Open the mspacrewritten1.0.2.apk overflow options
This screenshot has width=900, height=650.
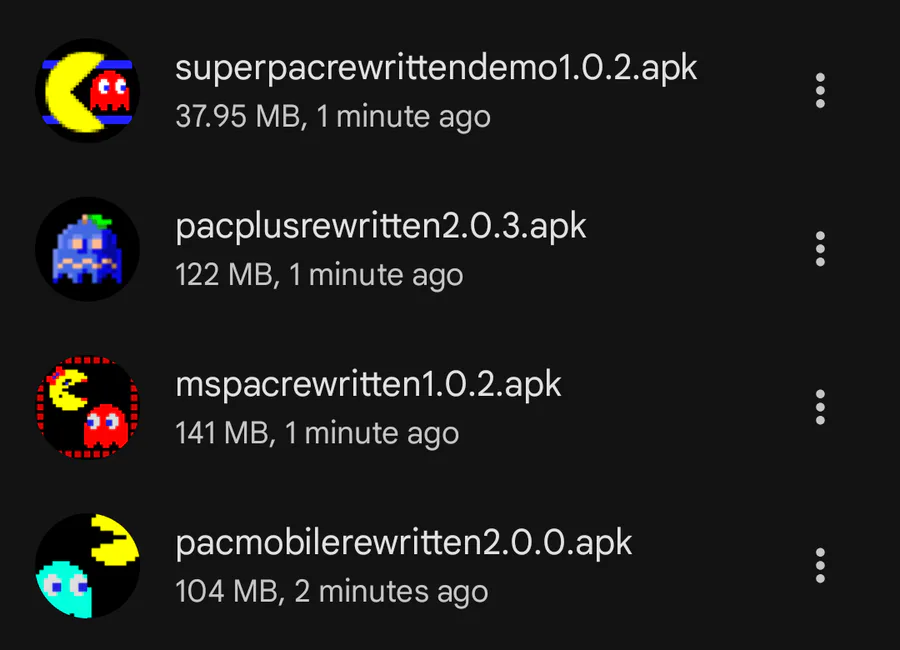[820, 407]
